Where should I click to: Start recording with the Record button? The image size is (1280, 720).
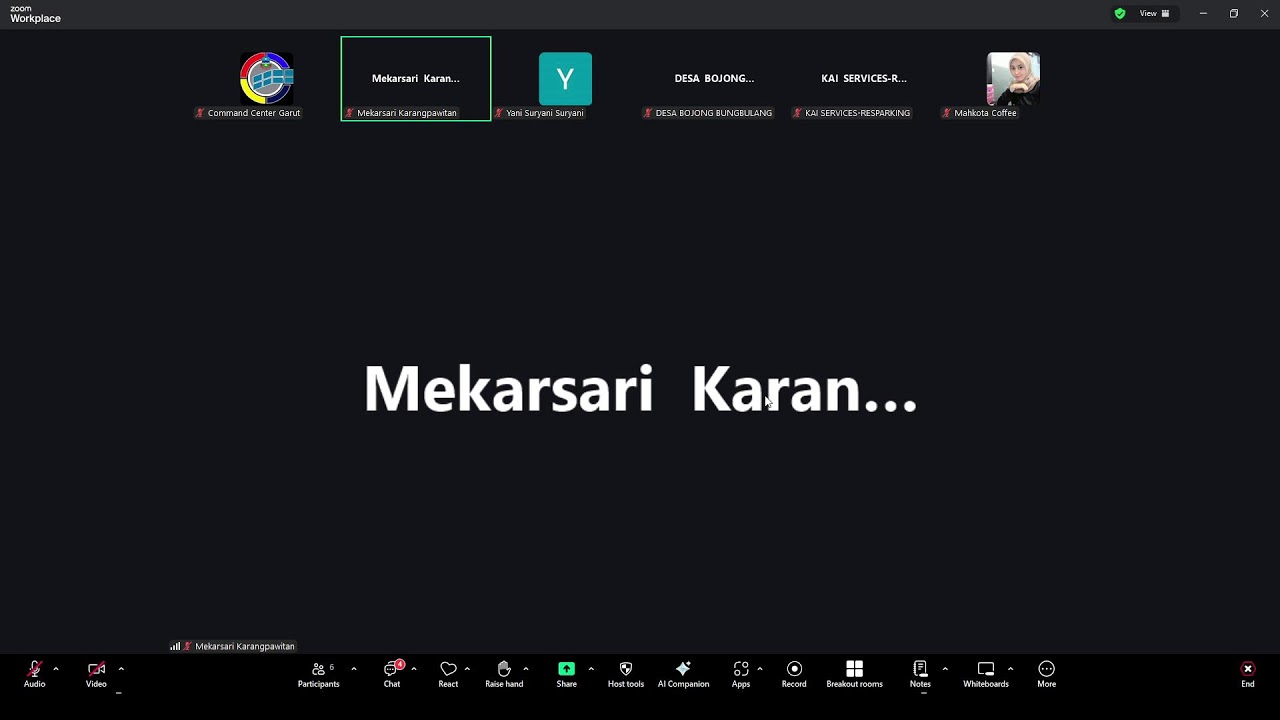pyautogui.click(x=794, y=675)
